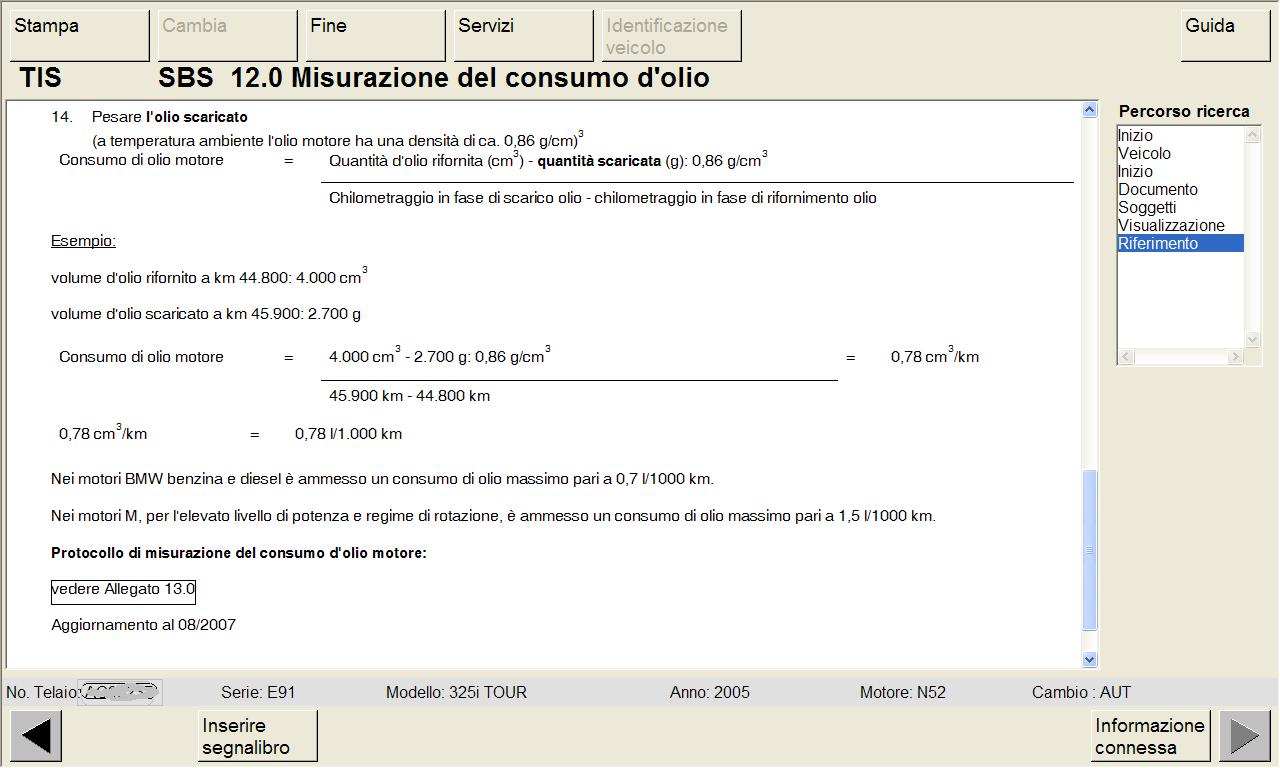Viewport: 1280px width, 768px height.
Task: Open the Servizi menu
Action: [x=523, y=36]
